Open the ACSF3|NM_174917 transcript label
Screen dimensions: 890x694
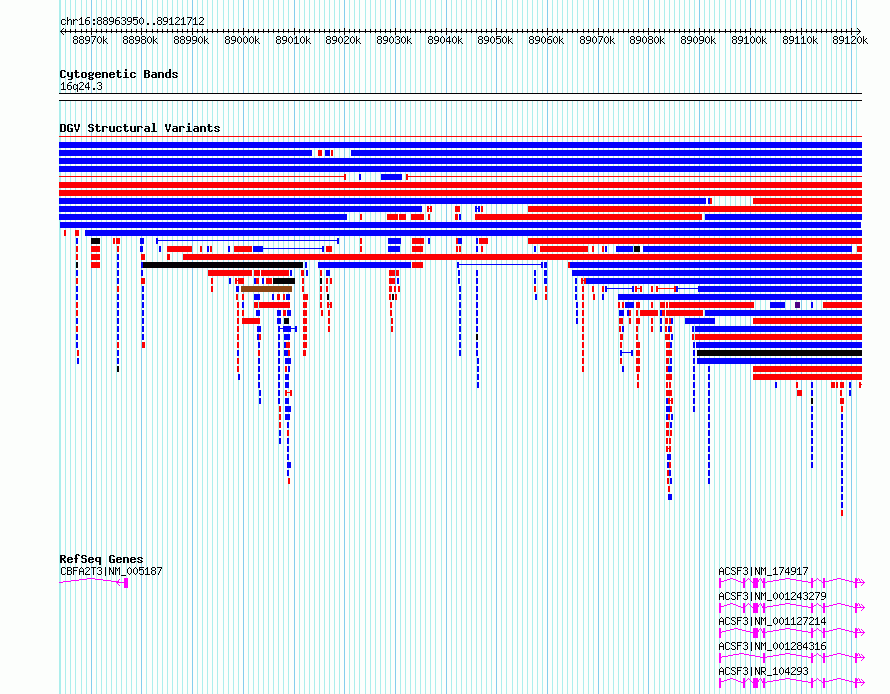[x=763, y=571]
